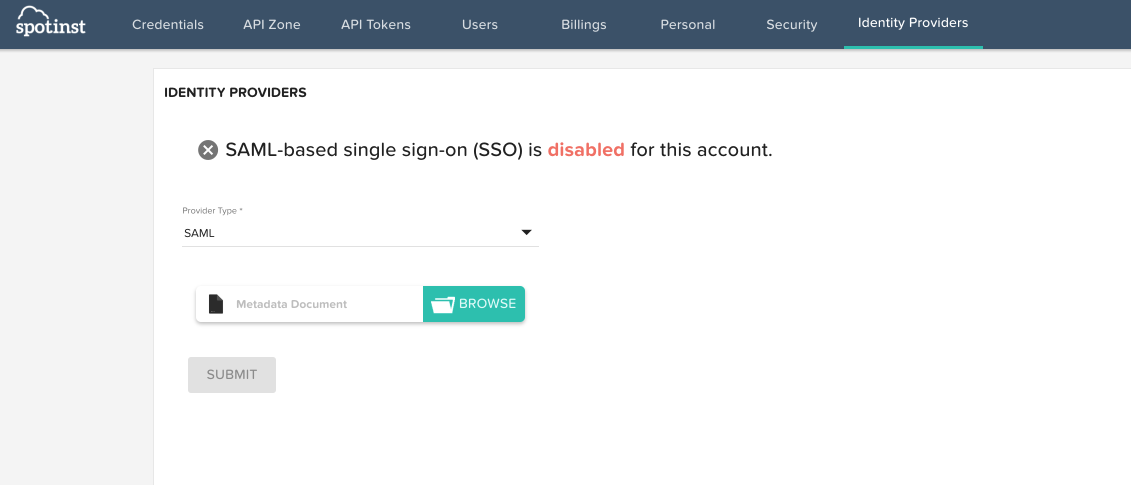Switch to the Security tab
Image resolution: width=1131 pixels, height=485 pixels.
[x=792, y=24]
